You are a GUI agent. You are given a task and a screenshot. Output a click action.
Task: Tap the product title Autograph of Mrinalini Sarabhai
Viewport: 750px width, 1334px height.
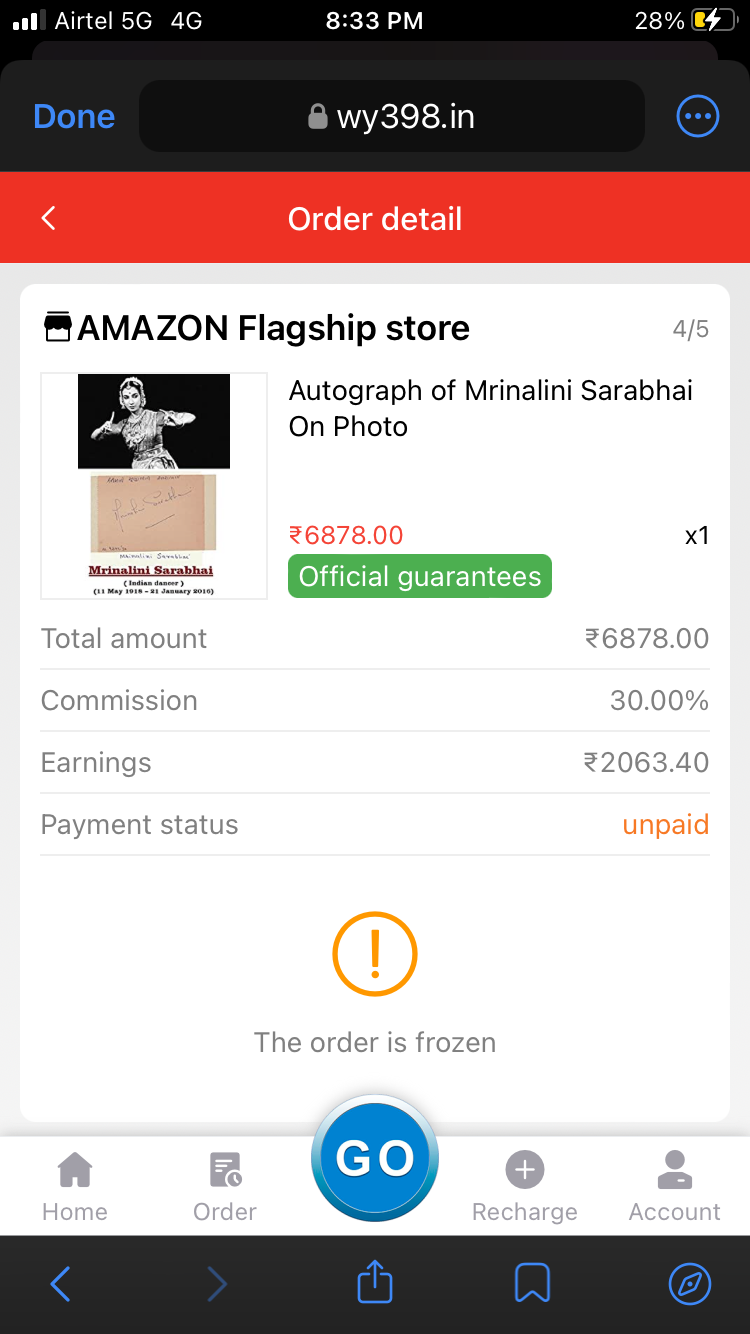pos(490,408)
